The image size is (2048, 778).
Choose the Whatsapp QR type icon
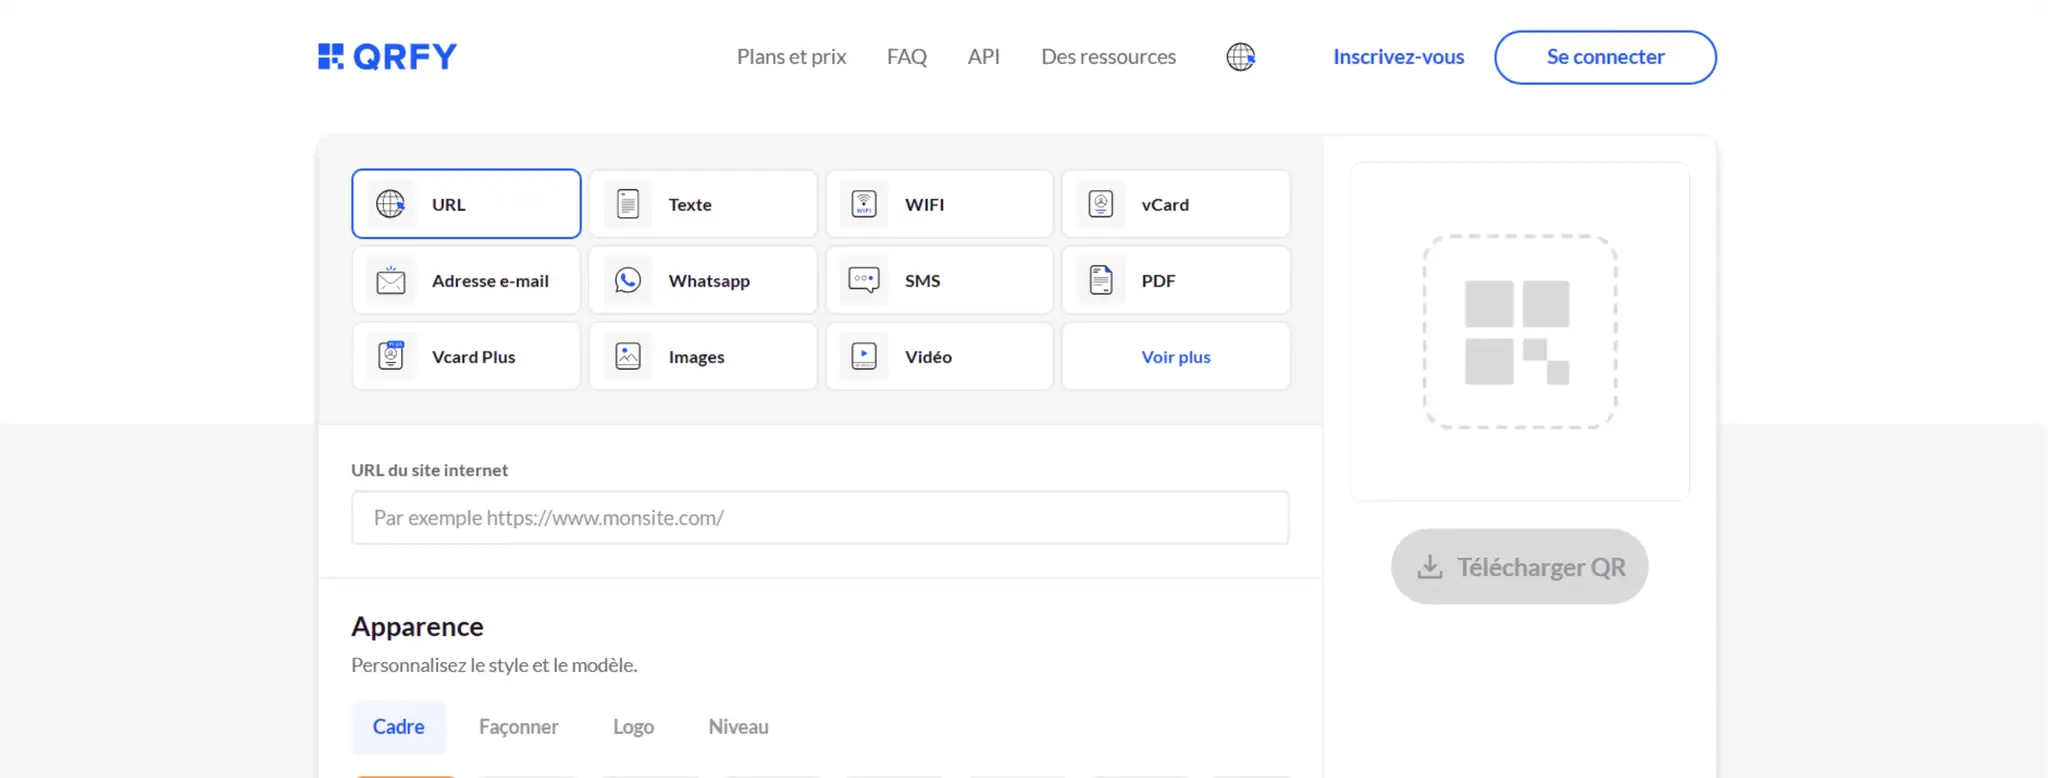click(x=627, y=281)
